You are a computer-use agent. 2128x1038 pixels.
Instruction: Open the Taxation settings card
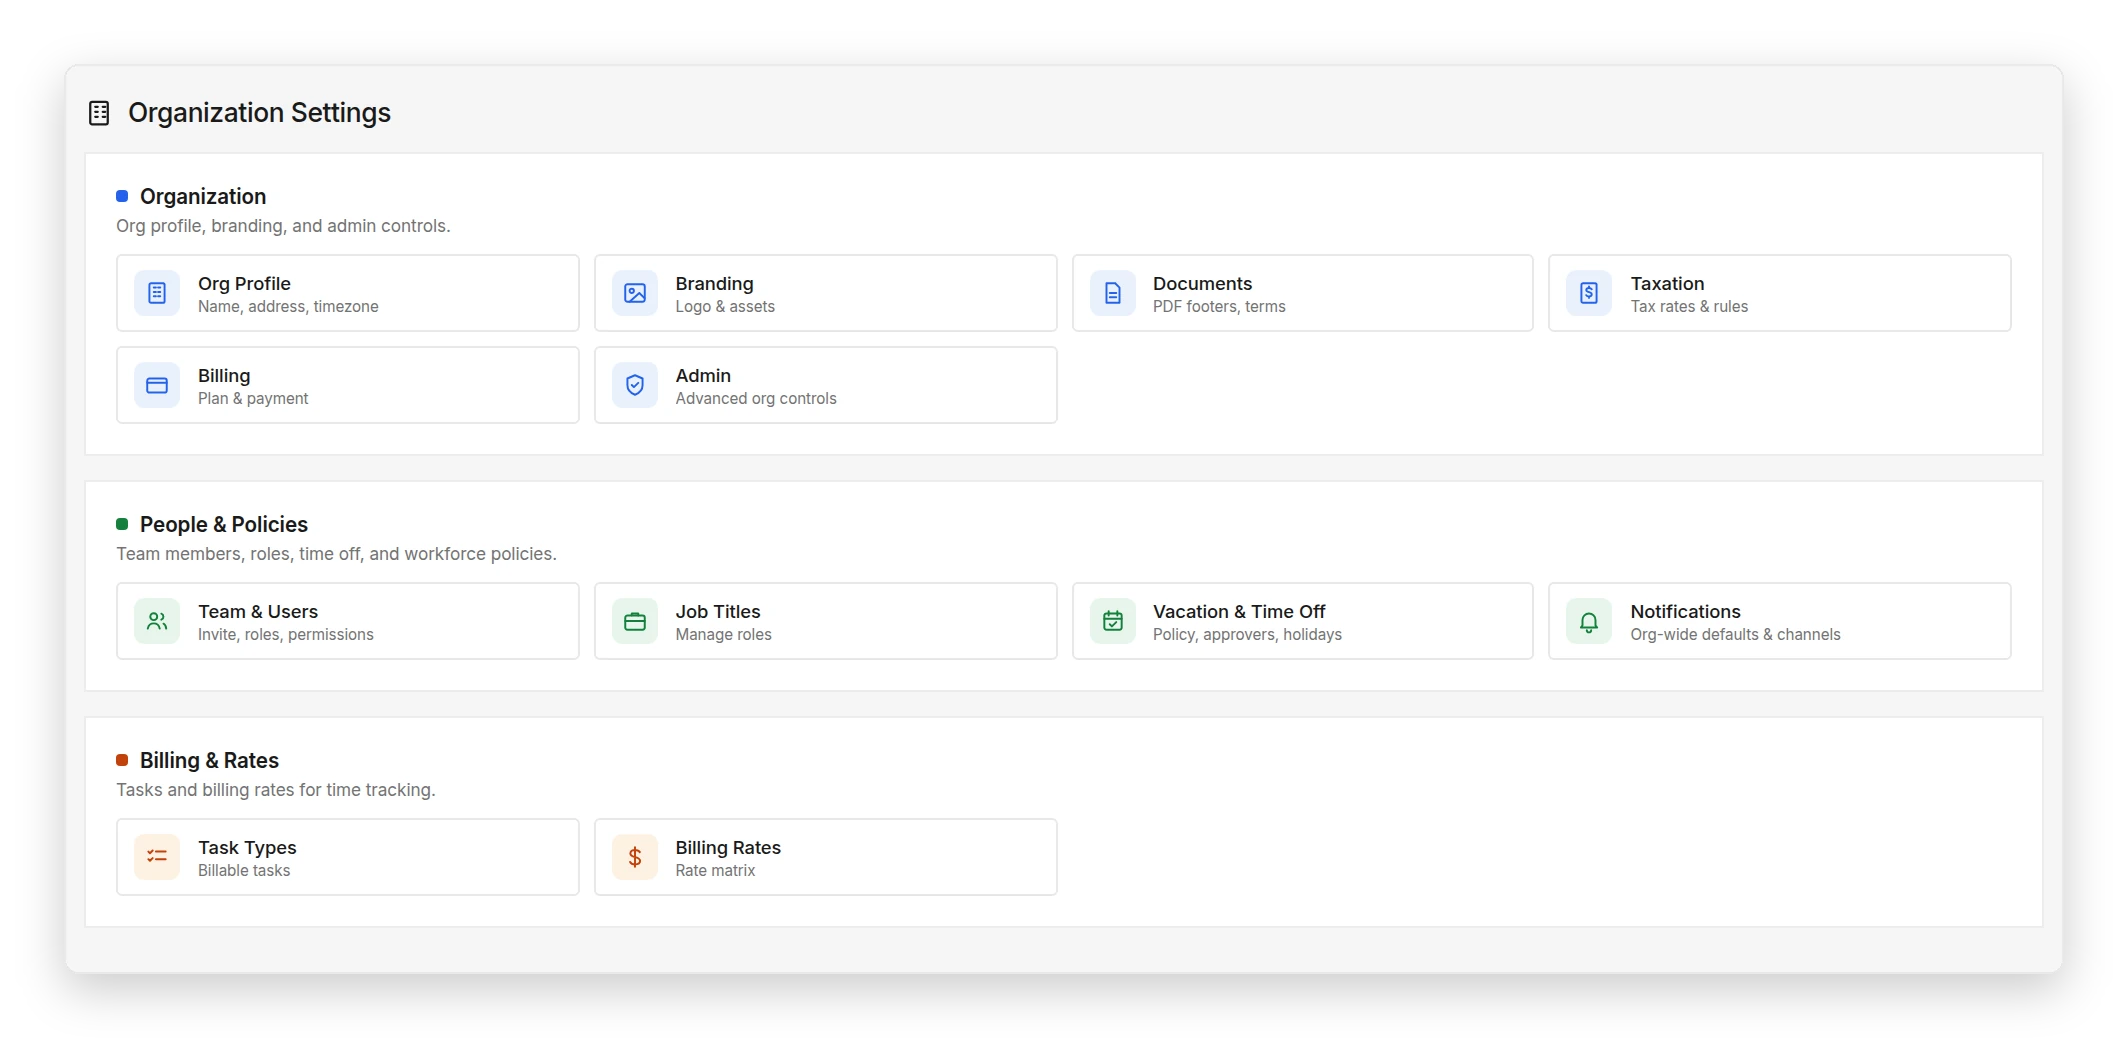tap(1780, 293)
